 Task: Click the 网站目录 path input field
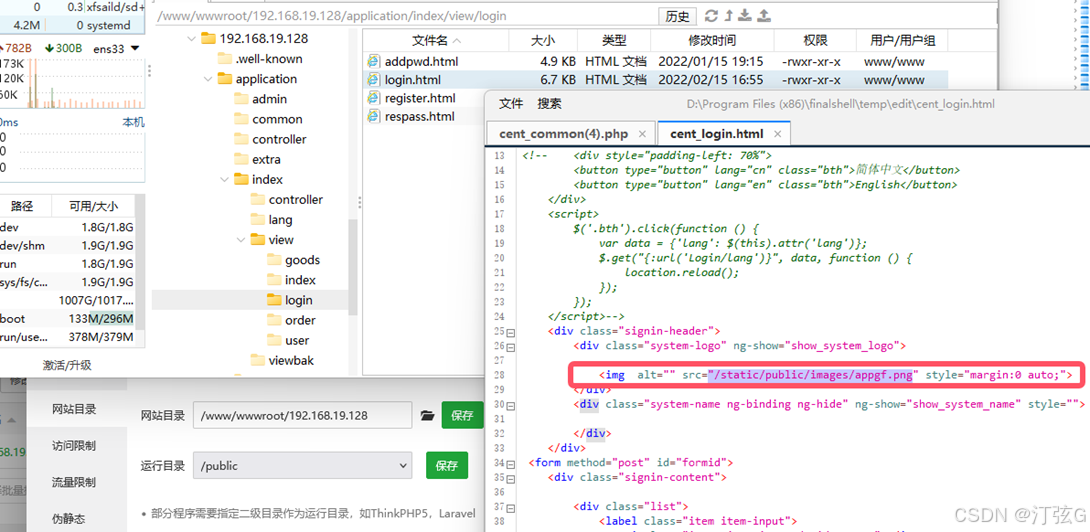click(x=304, y=416)
